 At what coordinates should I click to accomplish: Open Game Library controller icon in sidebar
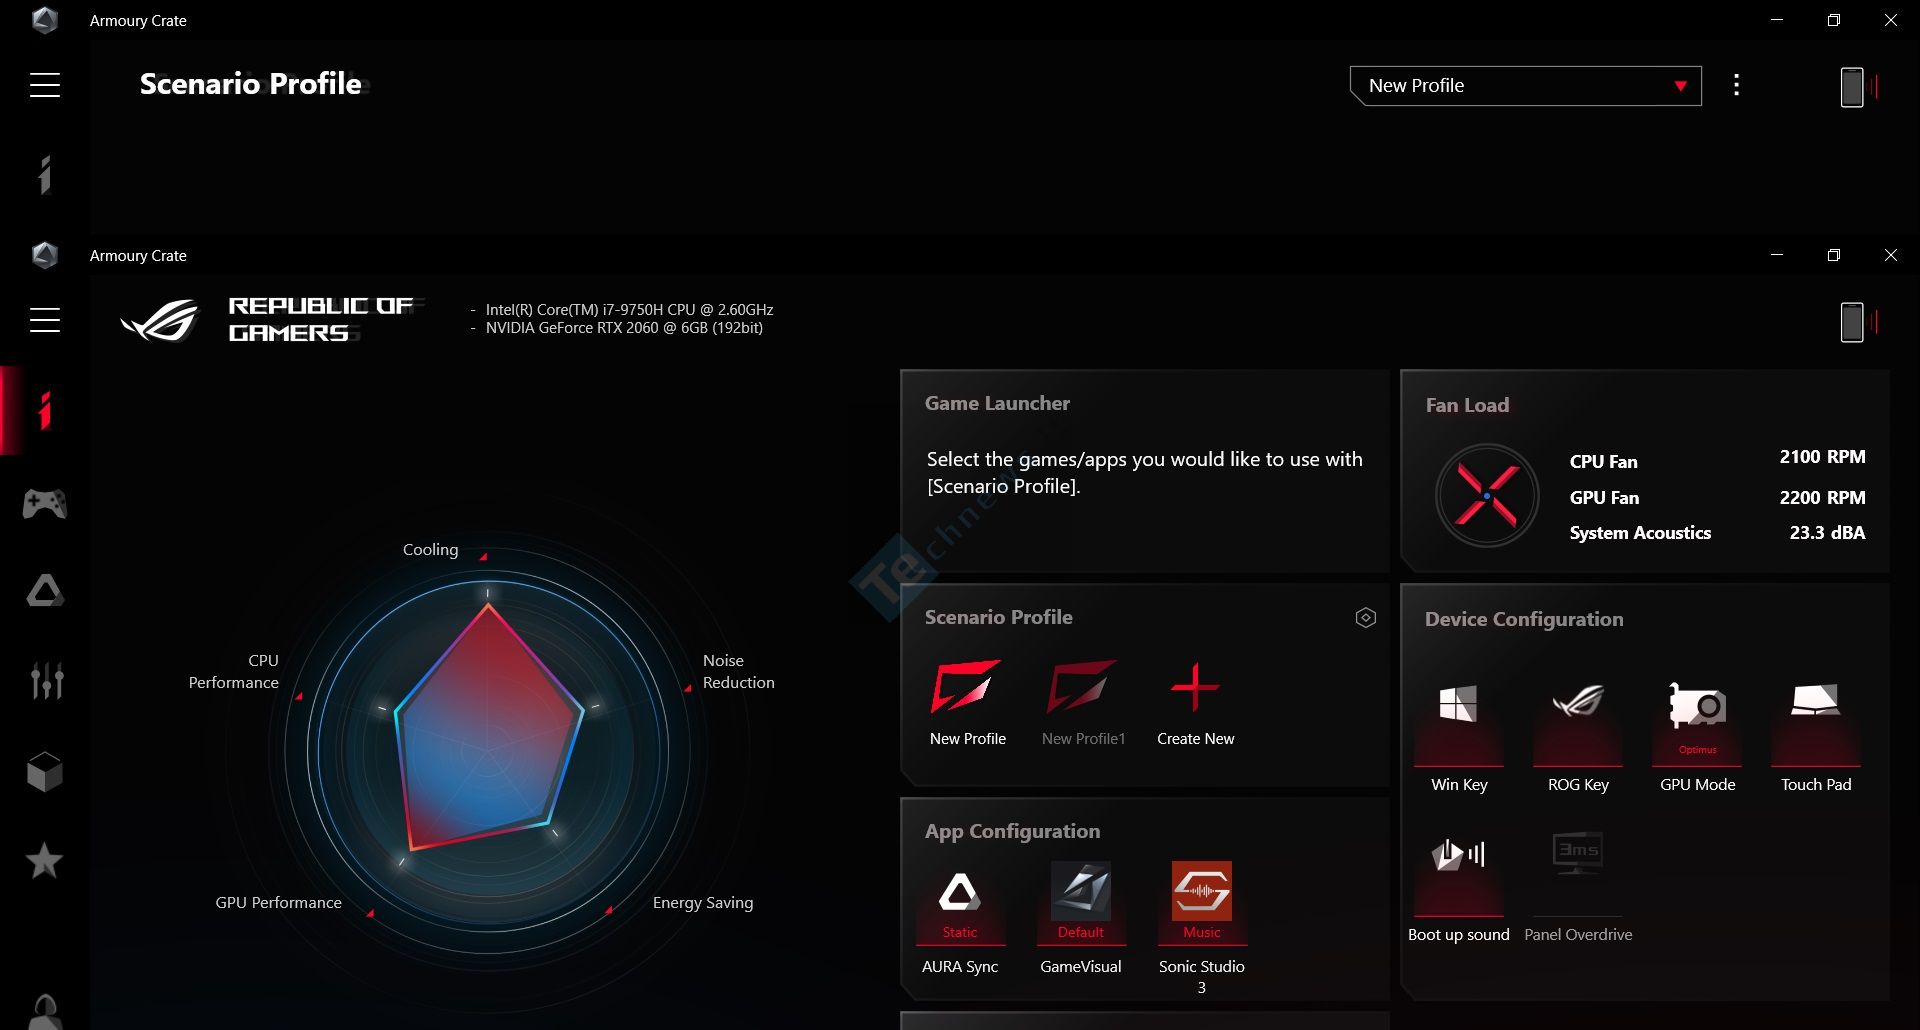click(x=45, y=503)
